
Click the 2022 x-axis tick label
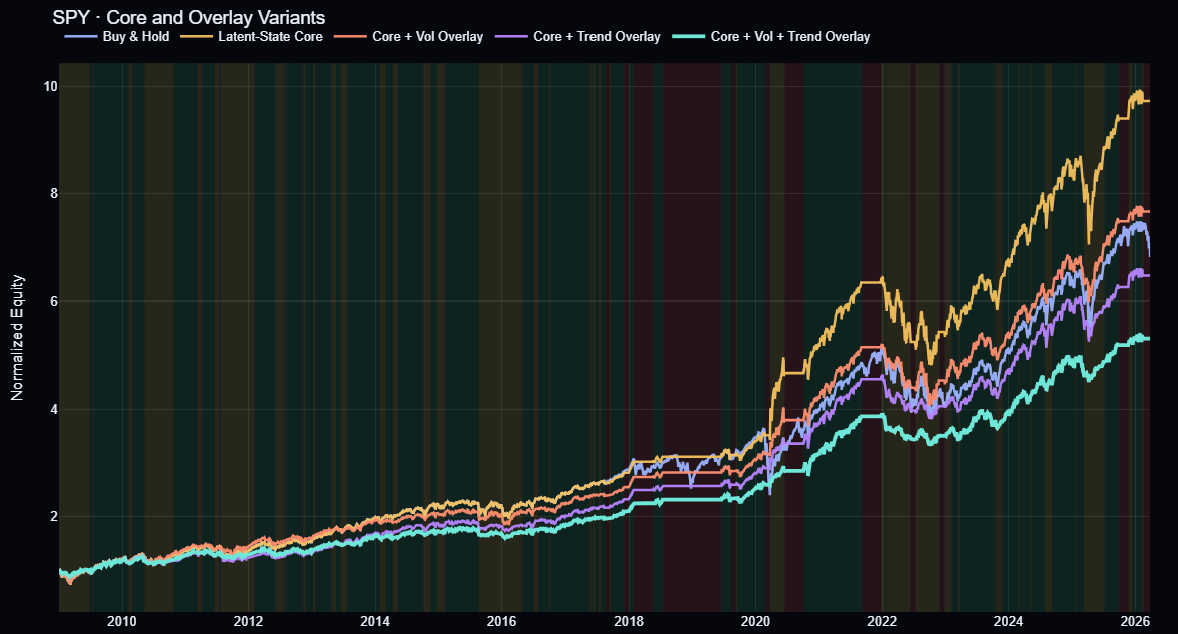(882, 620)
